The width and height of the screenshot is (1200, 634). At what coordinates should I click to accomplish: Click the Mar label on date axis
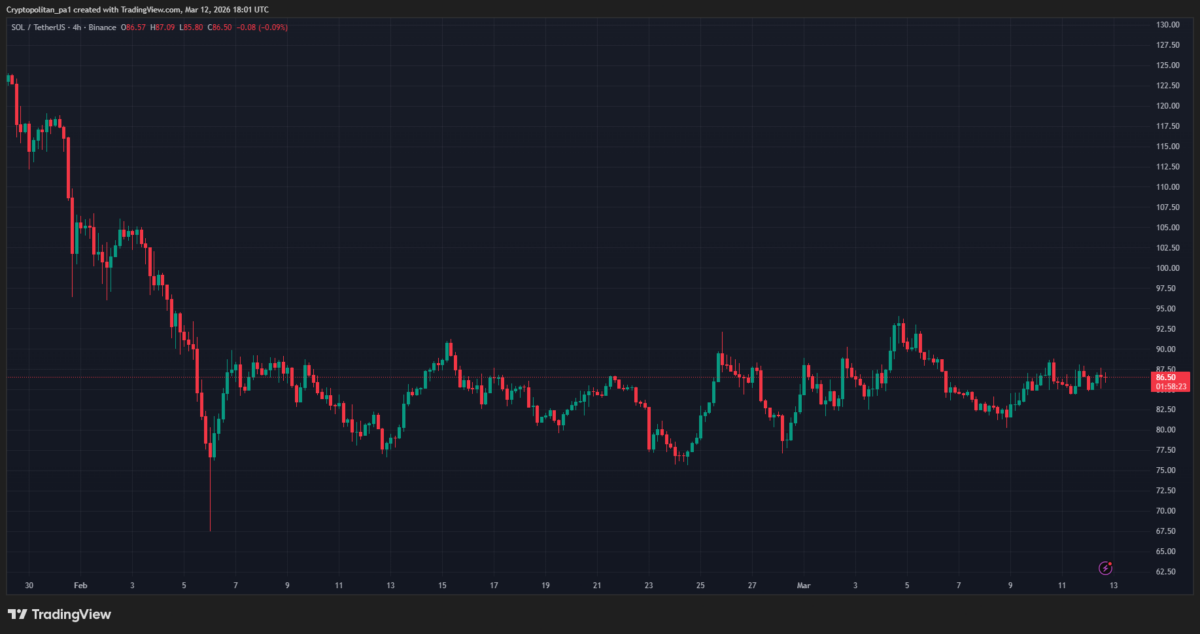click(x=803, y=586)
